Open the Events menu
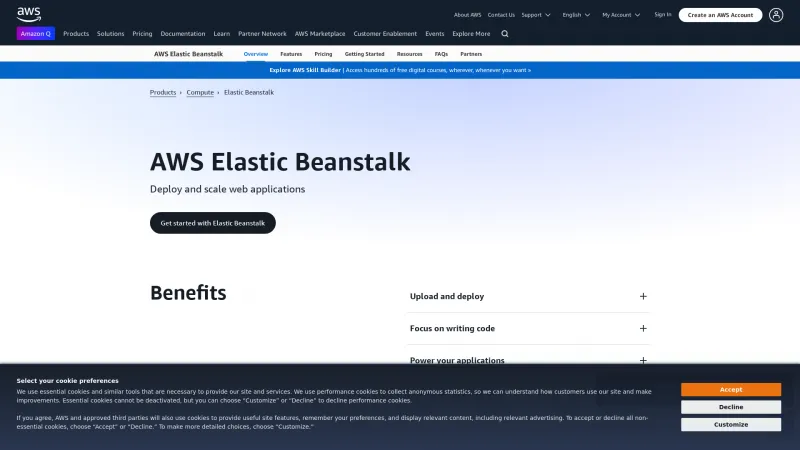The width and height of the screenshot is (800, 450). pyautogui.click(x=435, y=34)
